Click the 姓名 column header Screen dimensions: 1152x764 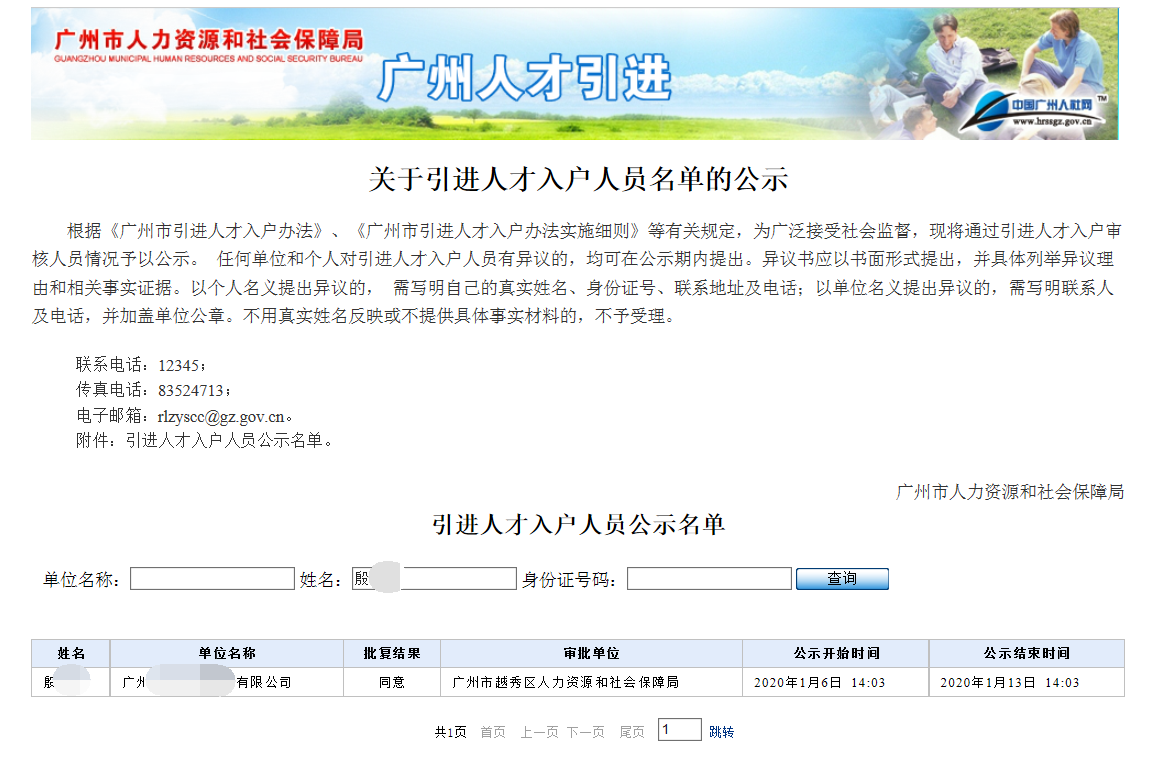click(x=71, y=653)
